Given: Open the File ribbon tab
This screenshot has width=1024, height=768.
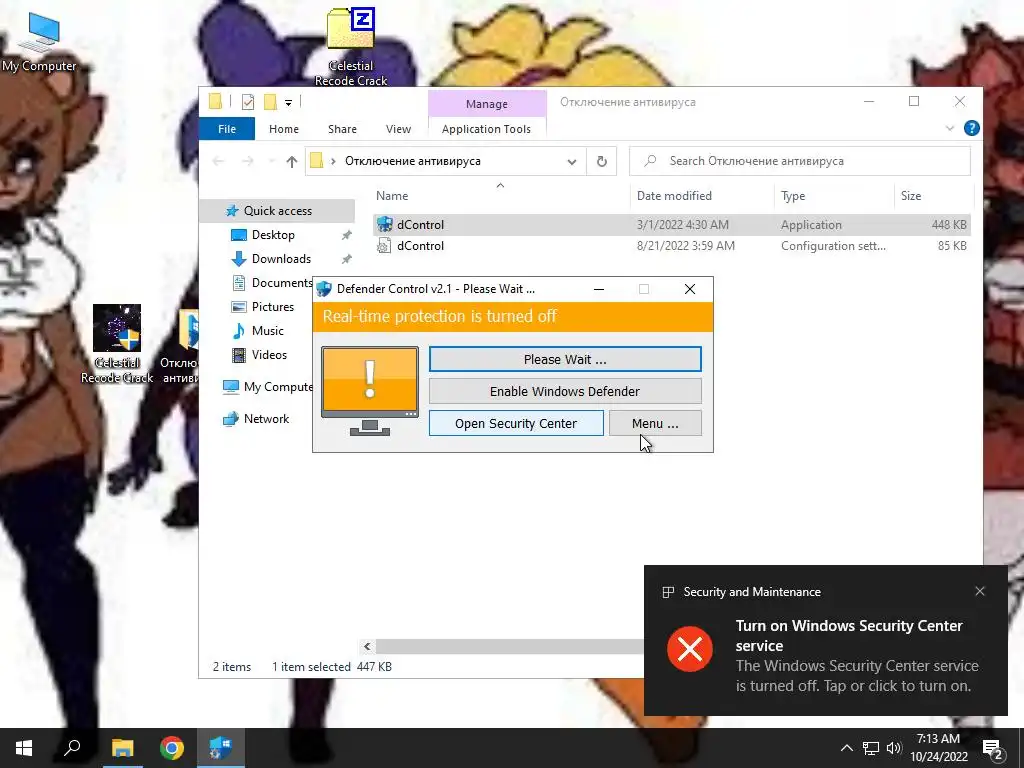Looking at the screenshot, I should click(227, 129).
